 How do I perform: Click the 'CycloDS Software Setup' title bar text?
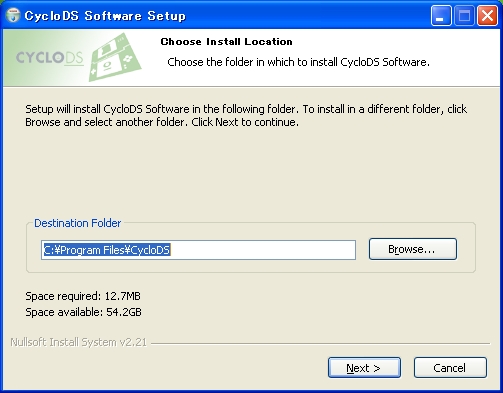click(x=105, y=16)
